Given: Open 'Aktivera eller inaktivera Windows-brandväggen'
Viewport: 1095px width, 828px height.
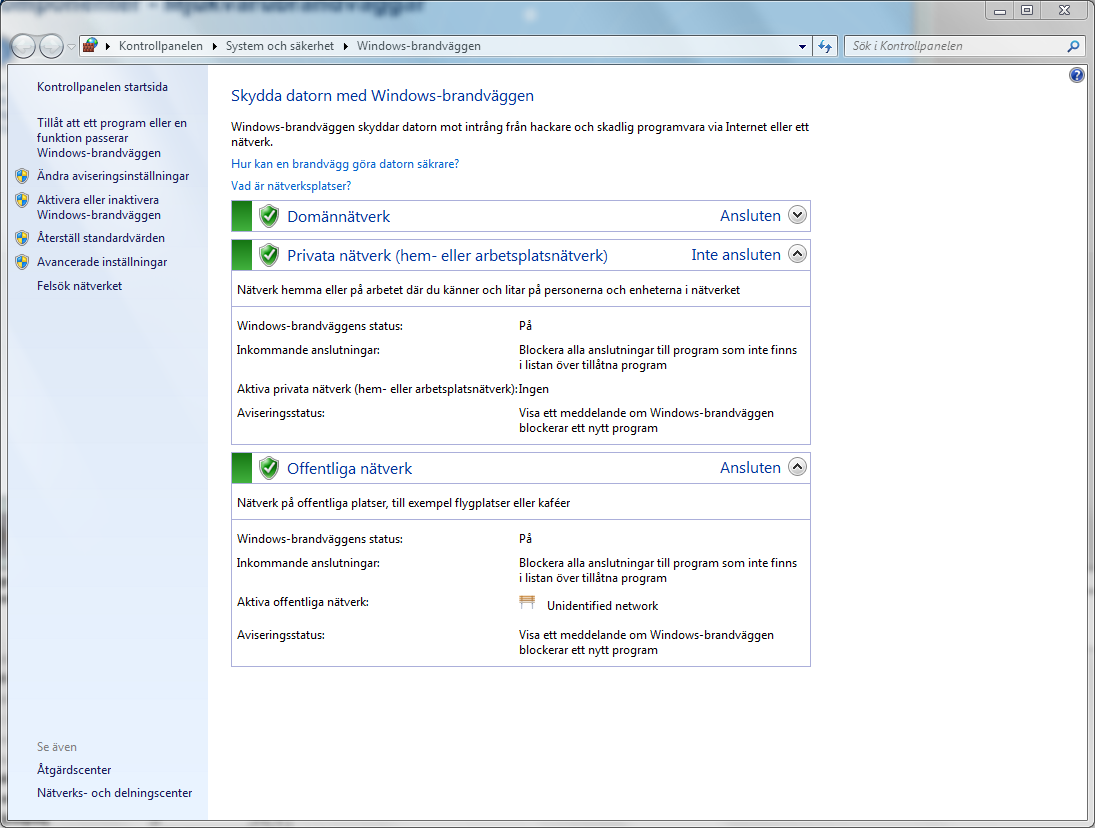Looking at the screenshot, I should 98,207.
